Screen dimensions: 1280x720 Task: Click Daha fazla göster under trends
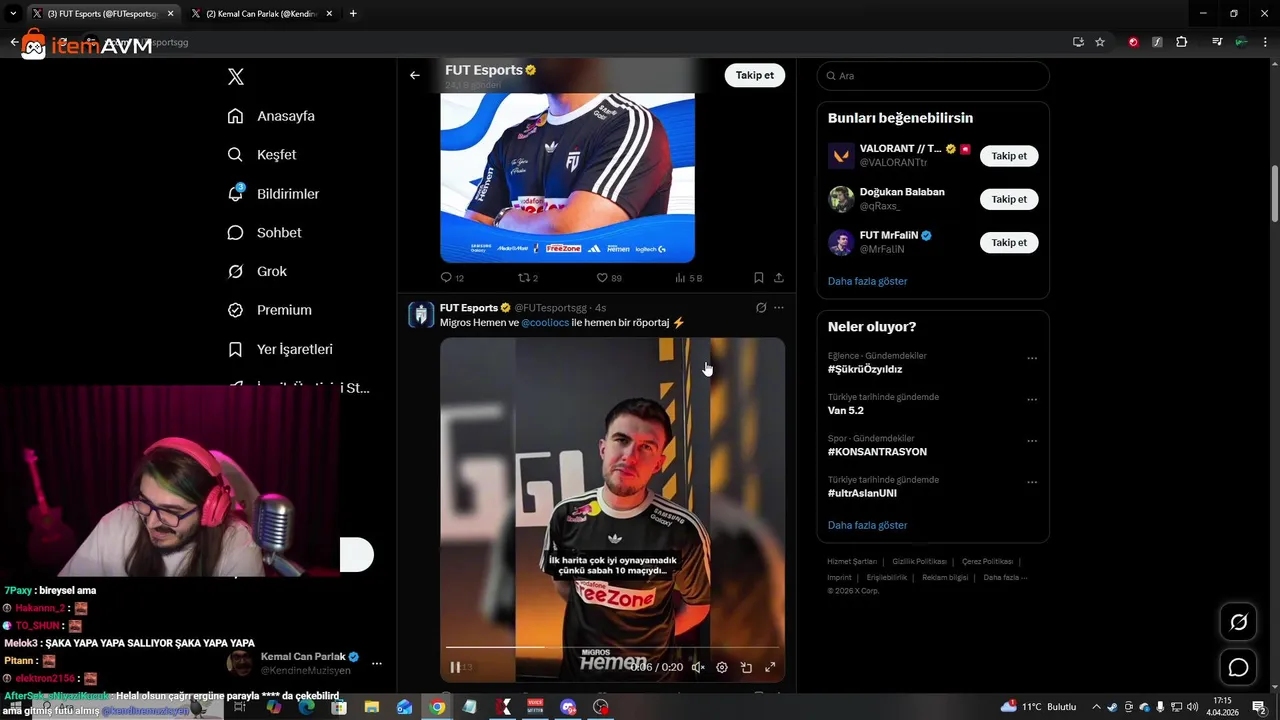pyautogui.click(x=867, y=525)
